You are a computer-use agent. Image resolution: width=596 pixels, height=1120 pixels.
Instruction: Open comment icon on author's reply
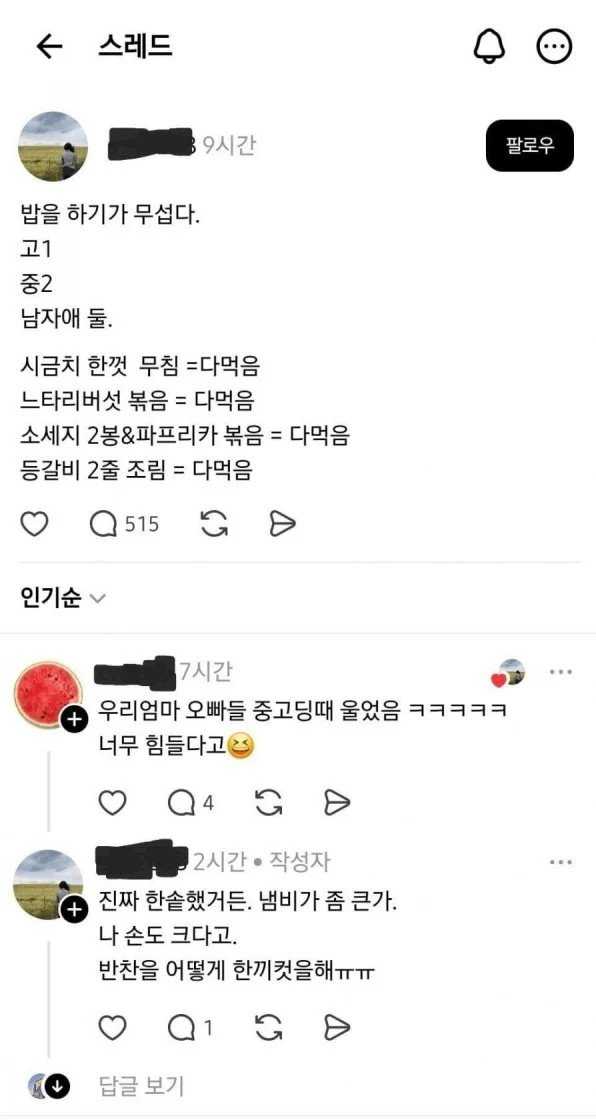[x=190, y=1028]
